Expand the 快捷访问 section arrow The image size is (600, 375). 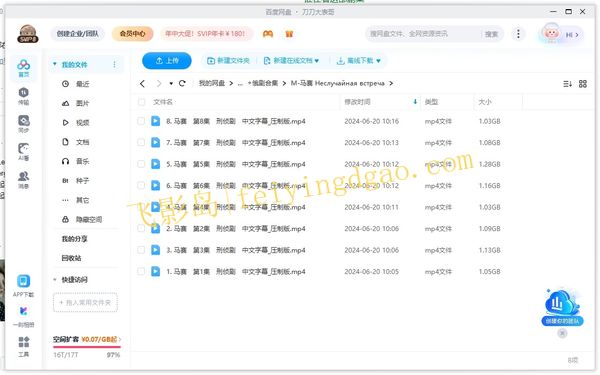(x=55, y=280)
